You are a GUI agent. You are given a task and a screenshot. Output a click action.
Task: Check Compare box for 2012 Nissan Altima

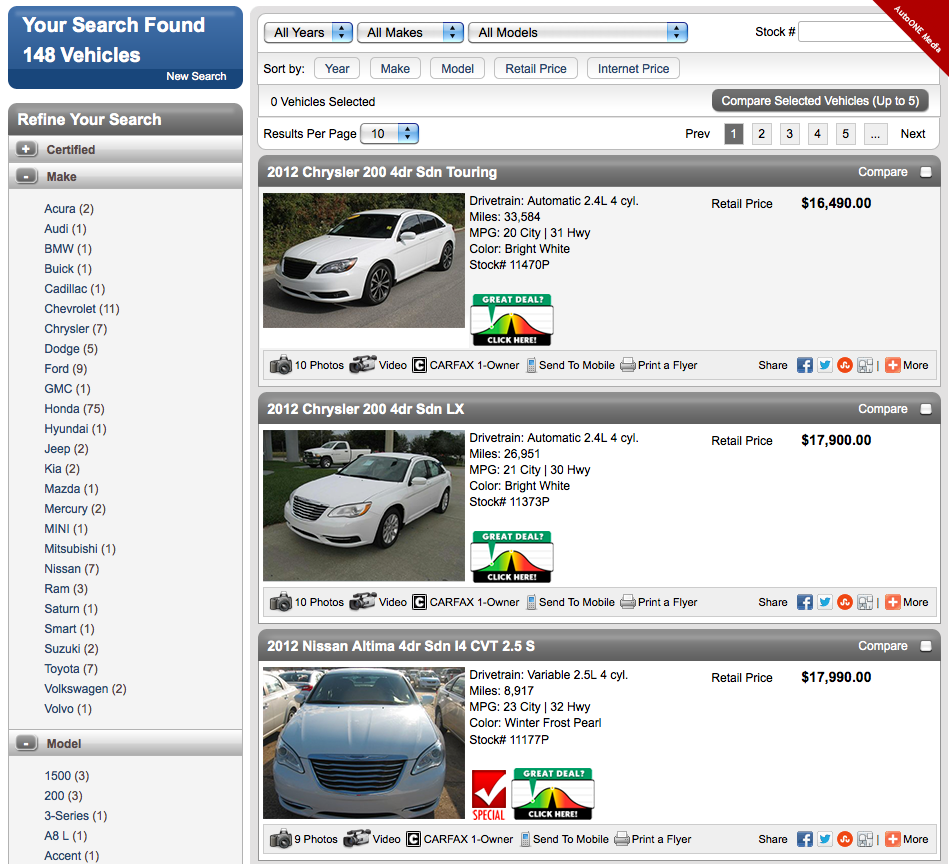coord(926,647)
